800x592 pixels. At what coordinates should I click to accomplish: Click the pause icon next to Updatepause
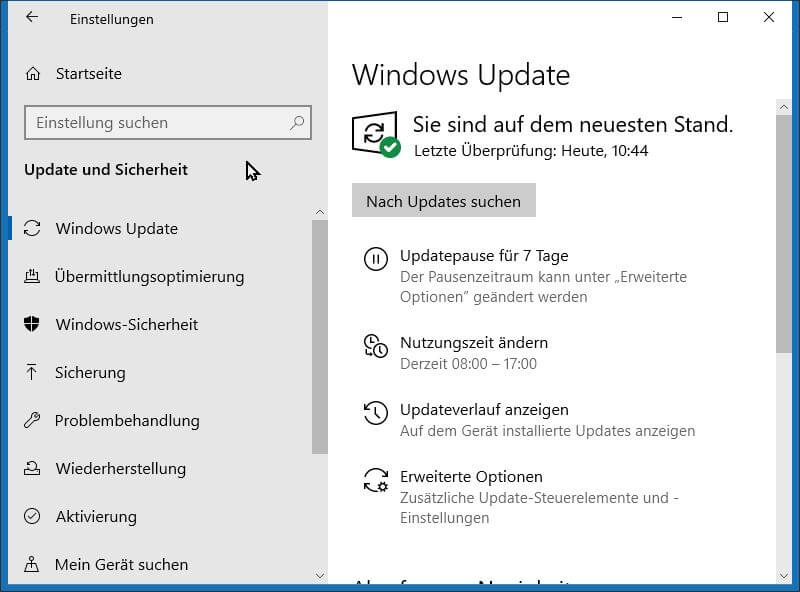coord(376,259)
